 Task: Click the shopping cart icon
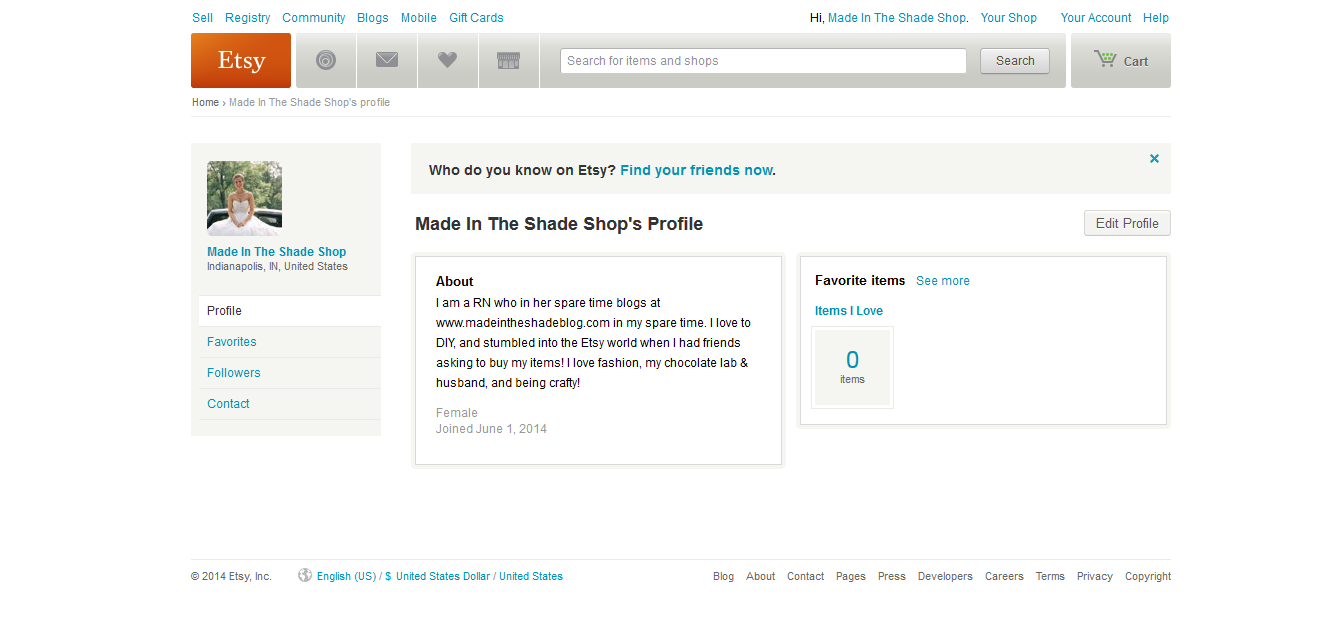(1105, 59)
